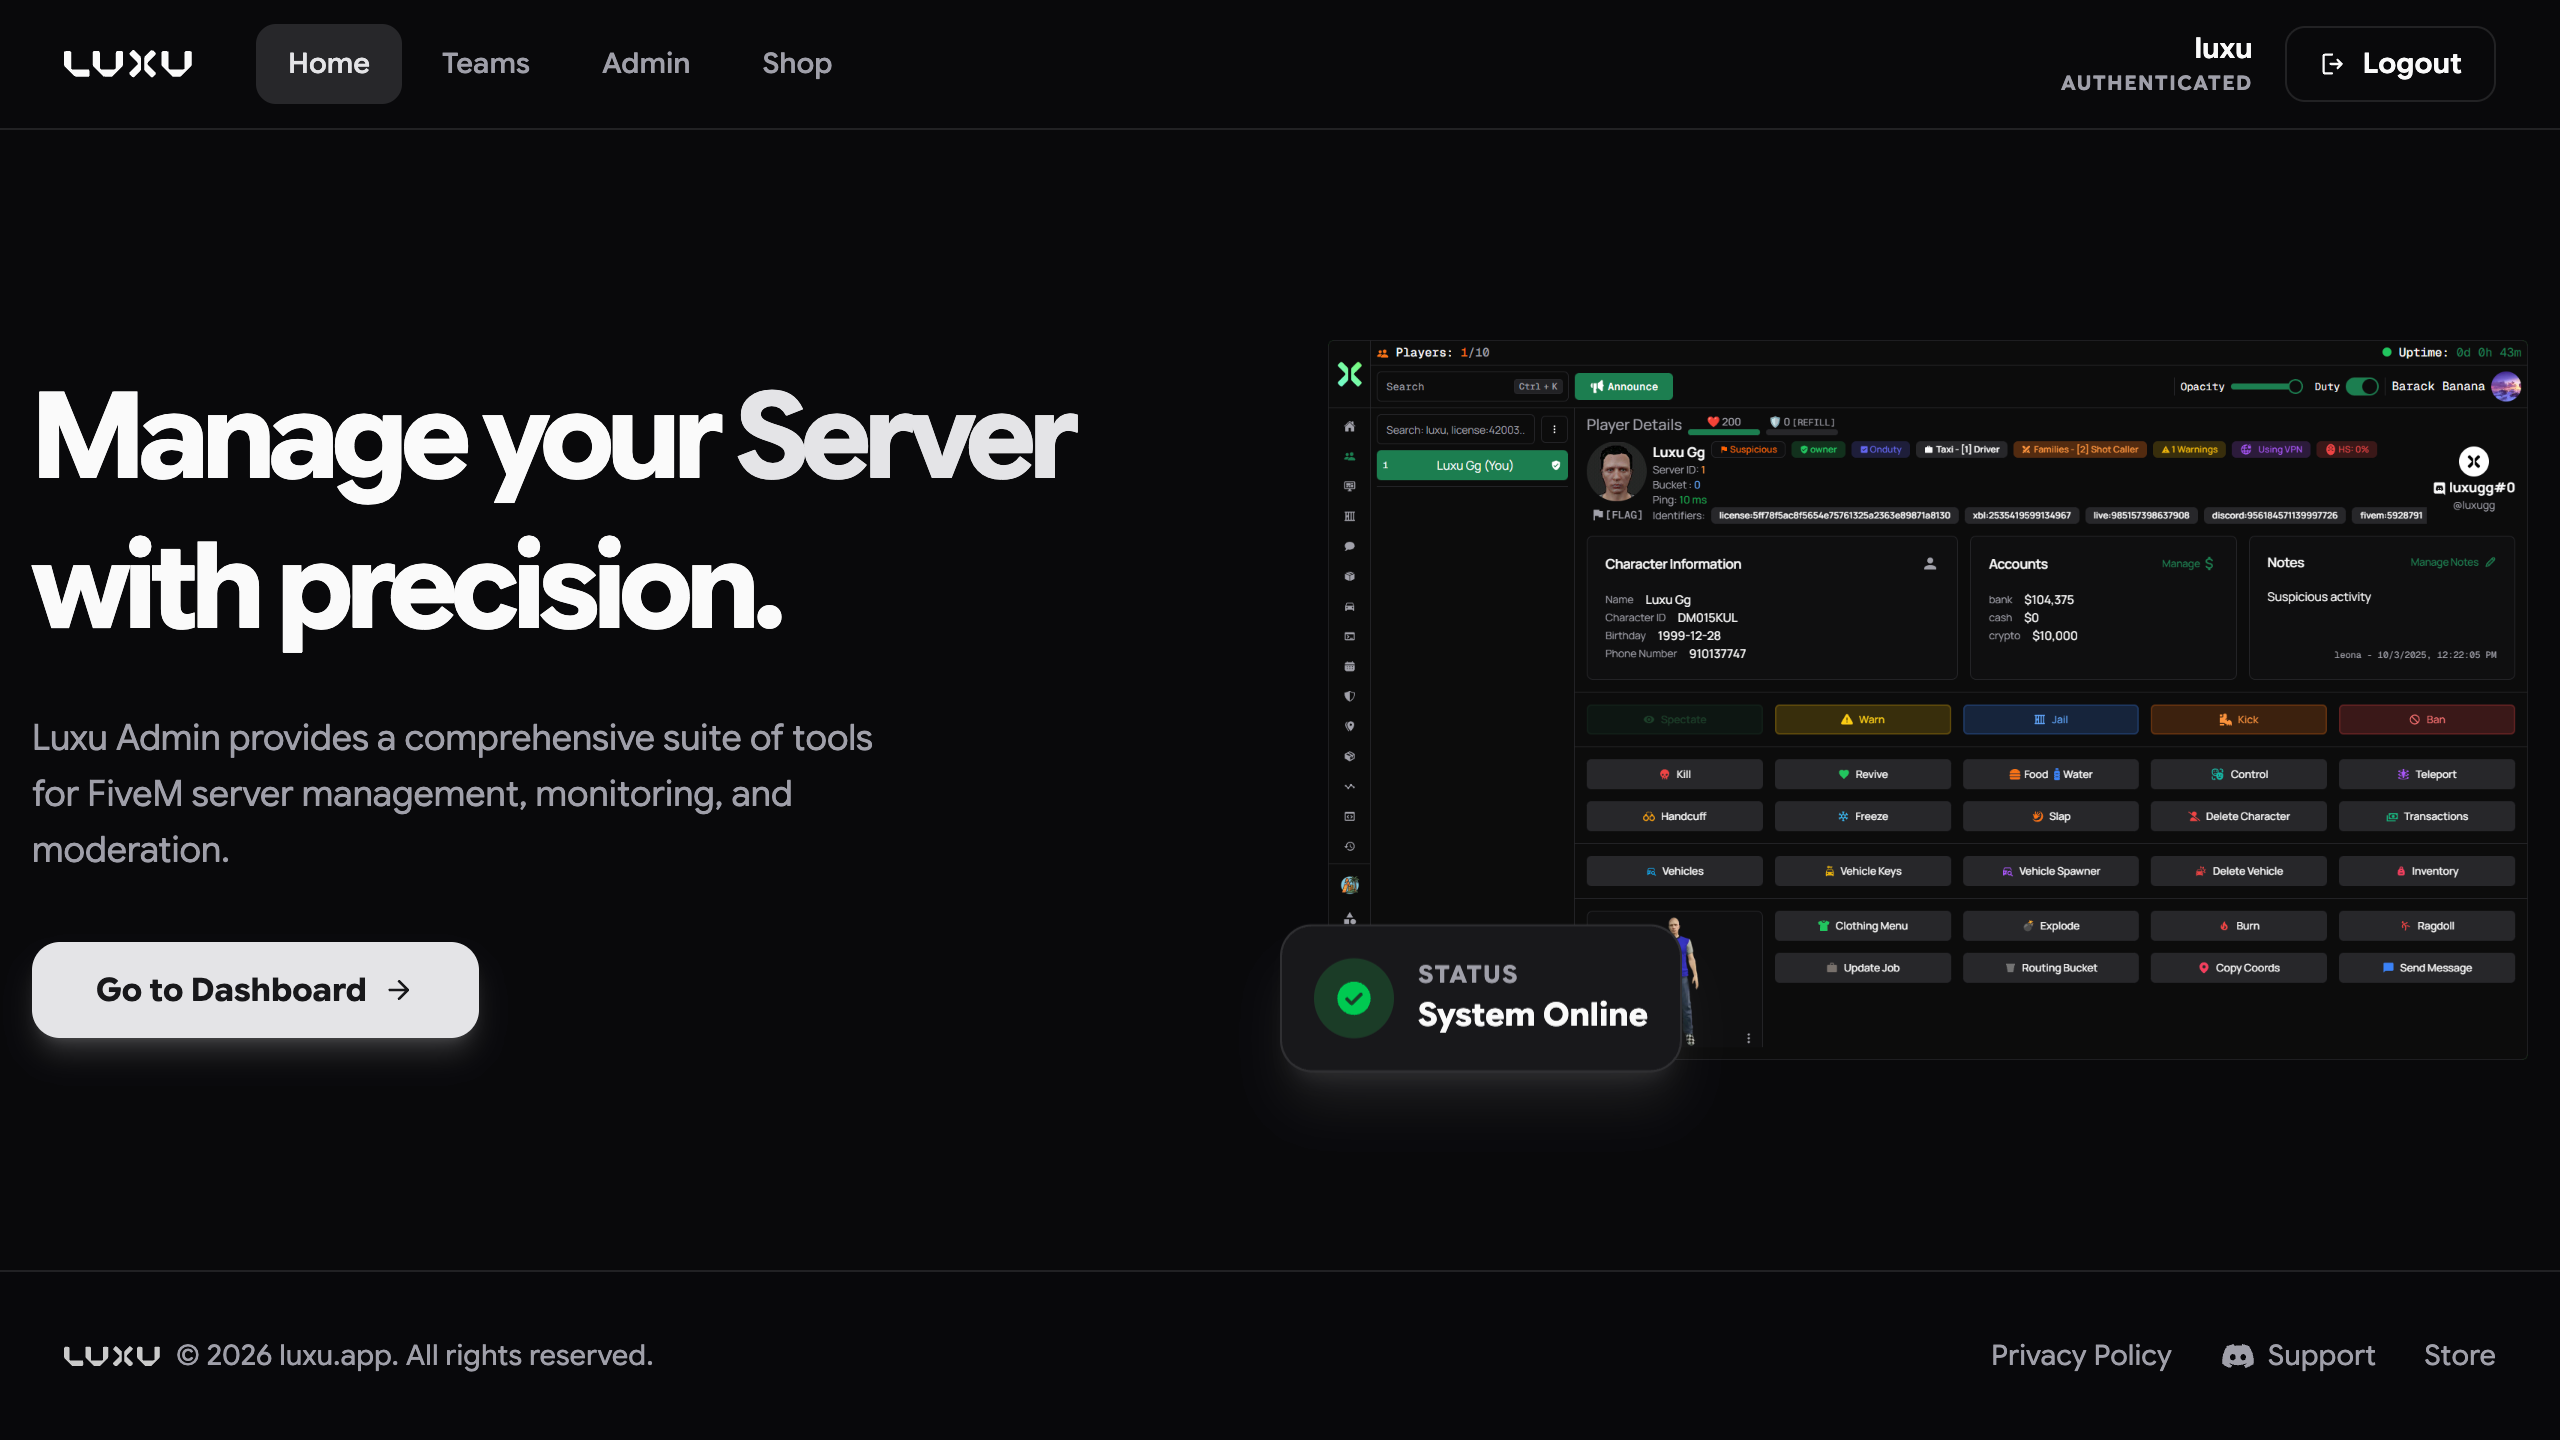The width and height of the screenshot is (2560, 1440).
Task: Click the activity pulse icon in sidebar
Action: [1349, 787]
